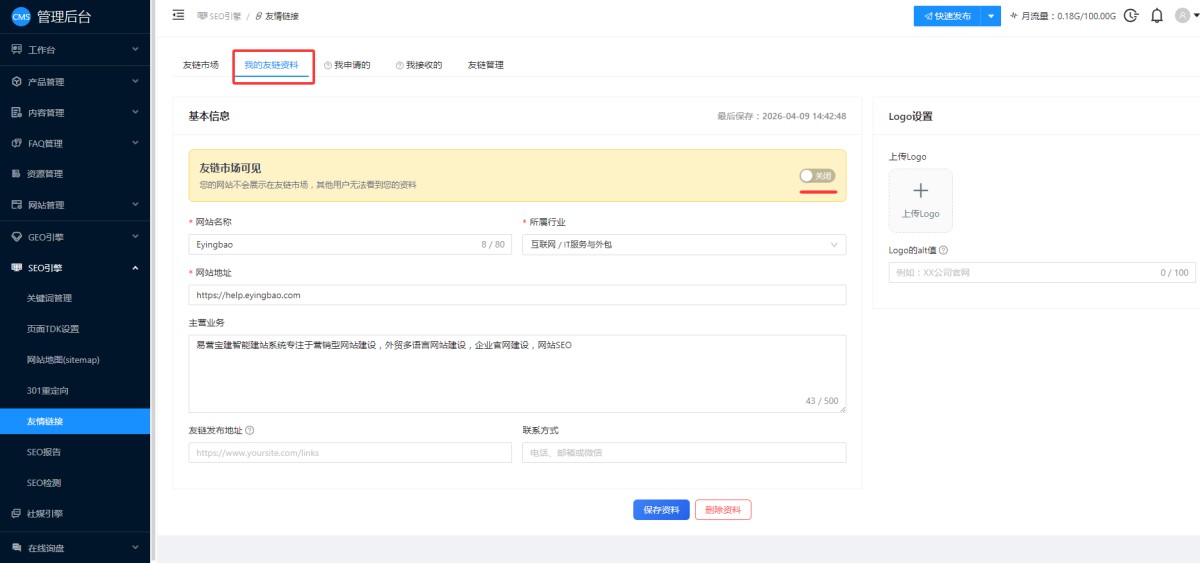Click the 删除资料 button
Viewport: 1200px width, 563px height.
[x=723, y=510]
